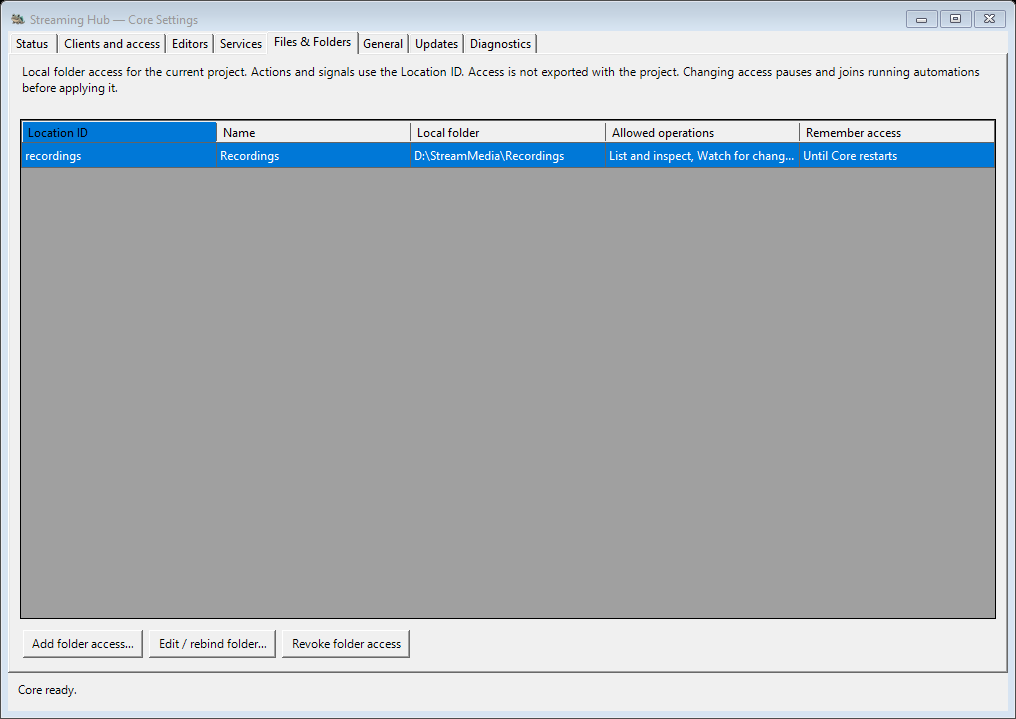The width and height of the screenshot is (1016, 719).
Task: Click the 'Core ready.' status text
Action: pyautogui.click(x=47, y=690)
